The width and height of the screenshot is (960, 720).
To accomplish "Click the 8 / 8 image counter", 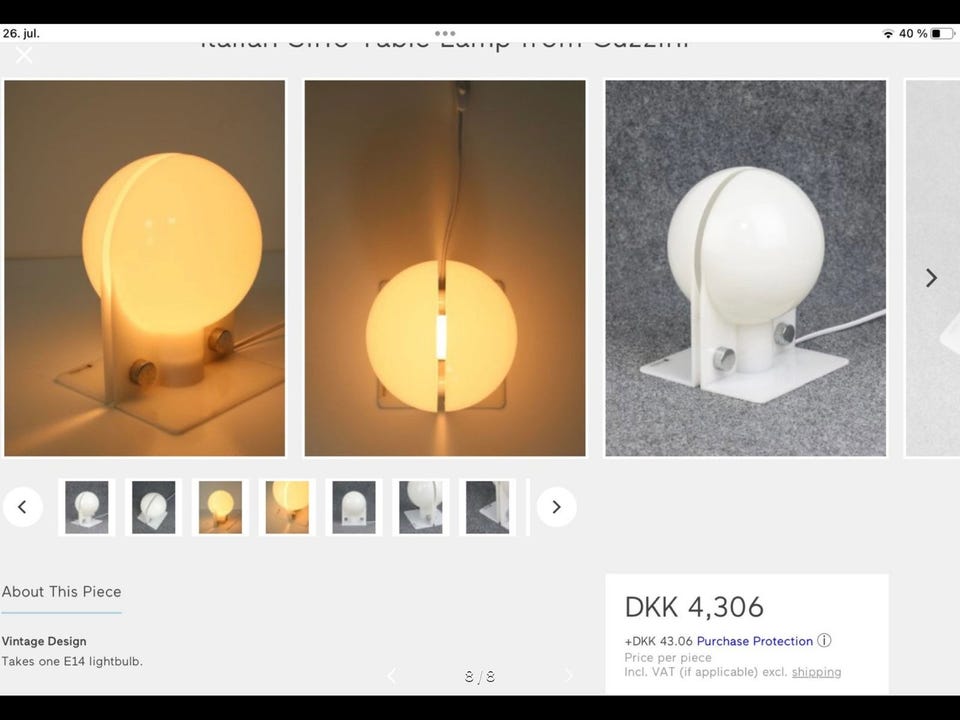I will click(x=480, y=677).
